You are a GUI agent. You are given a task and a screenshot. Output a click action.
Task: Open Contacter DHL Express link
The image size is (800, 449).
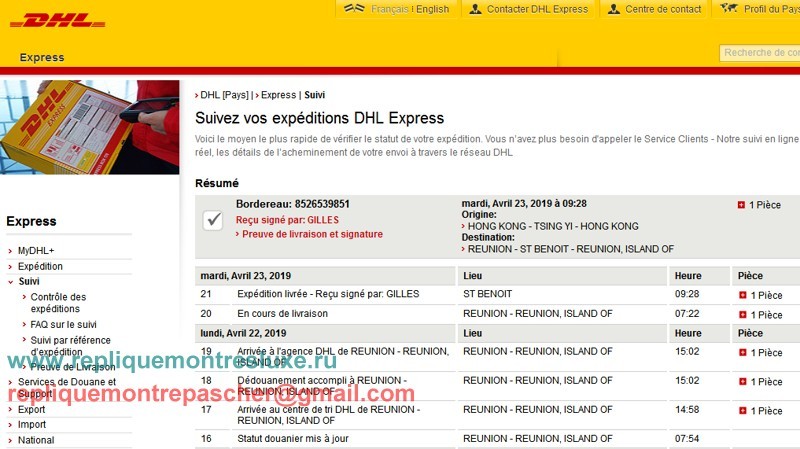(x=537, y=9)
